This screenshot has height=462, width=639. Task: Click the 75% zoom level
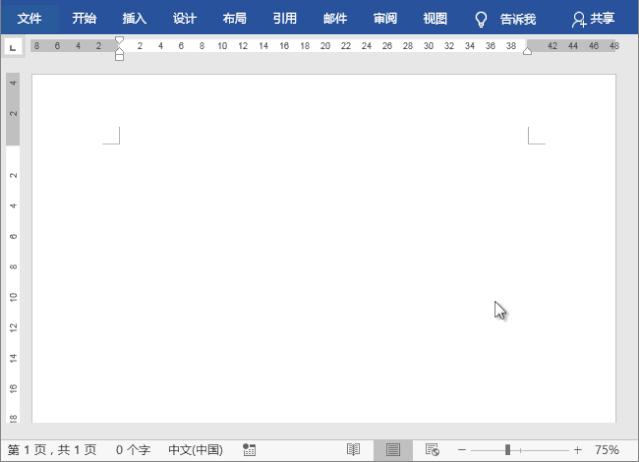click(606, 450)
